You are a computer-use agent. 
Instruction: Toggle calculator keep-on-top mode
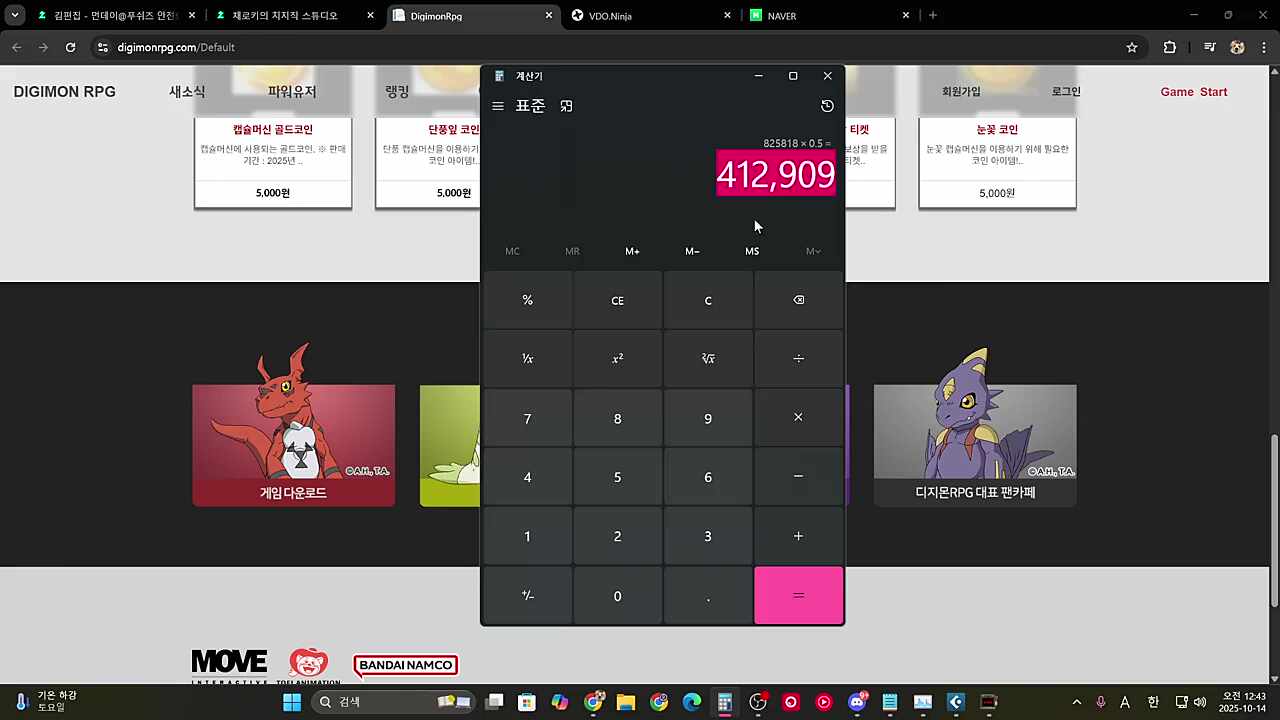pyautogui.click(x=566, y=106)
